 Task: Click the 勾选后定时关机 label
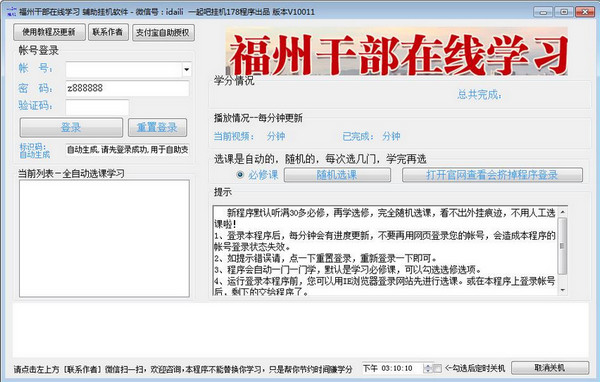(475, 368)
